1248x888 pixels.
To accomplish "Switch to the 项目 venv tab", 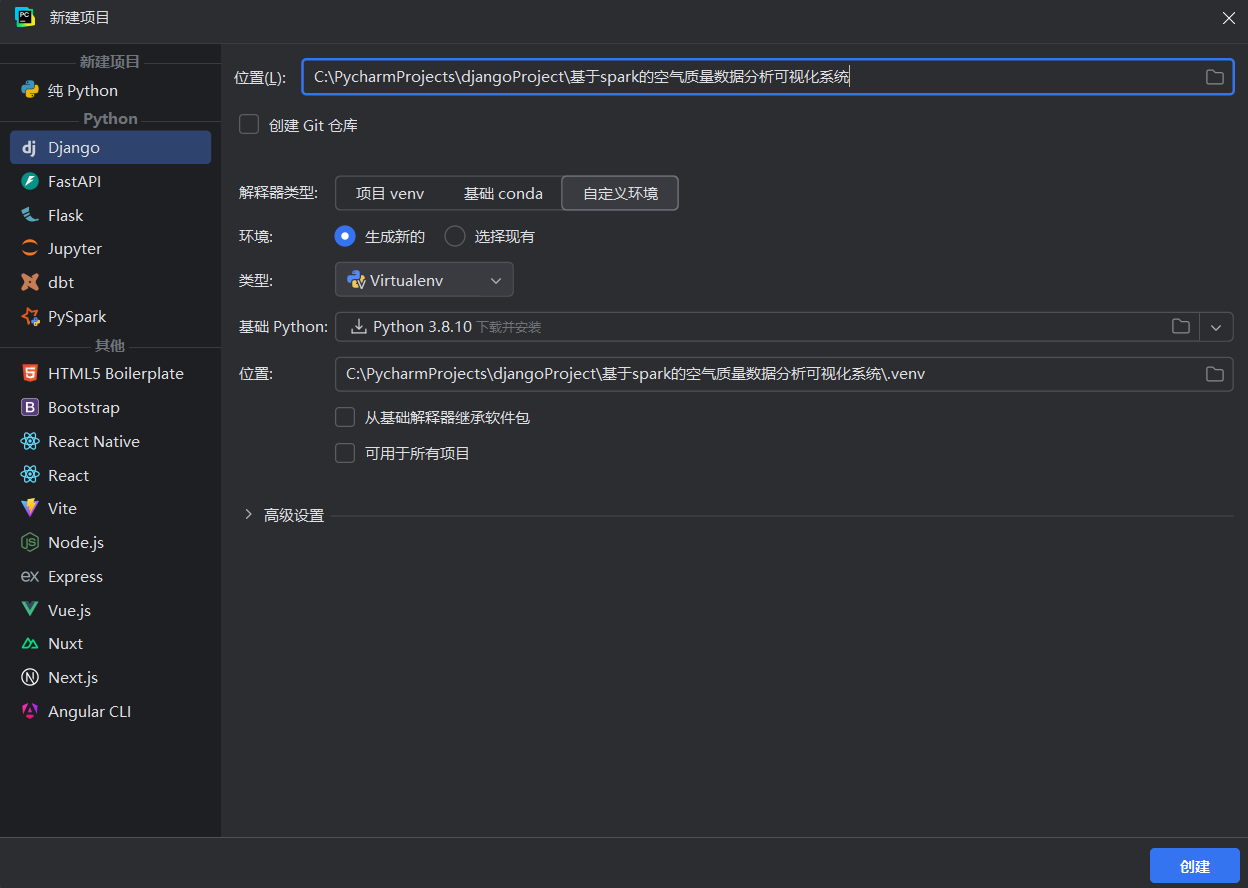I will [x=390, y=194].
